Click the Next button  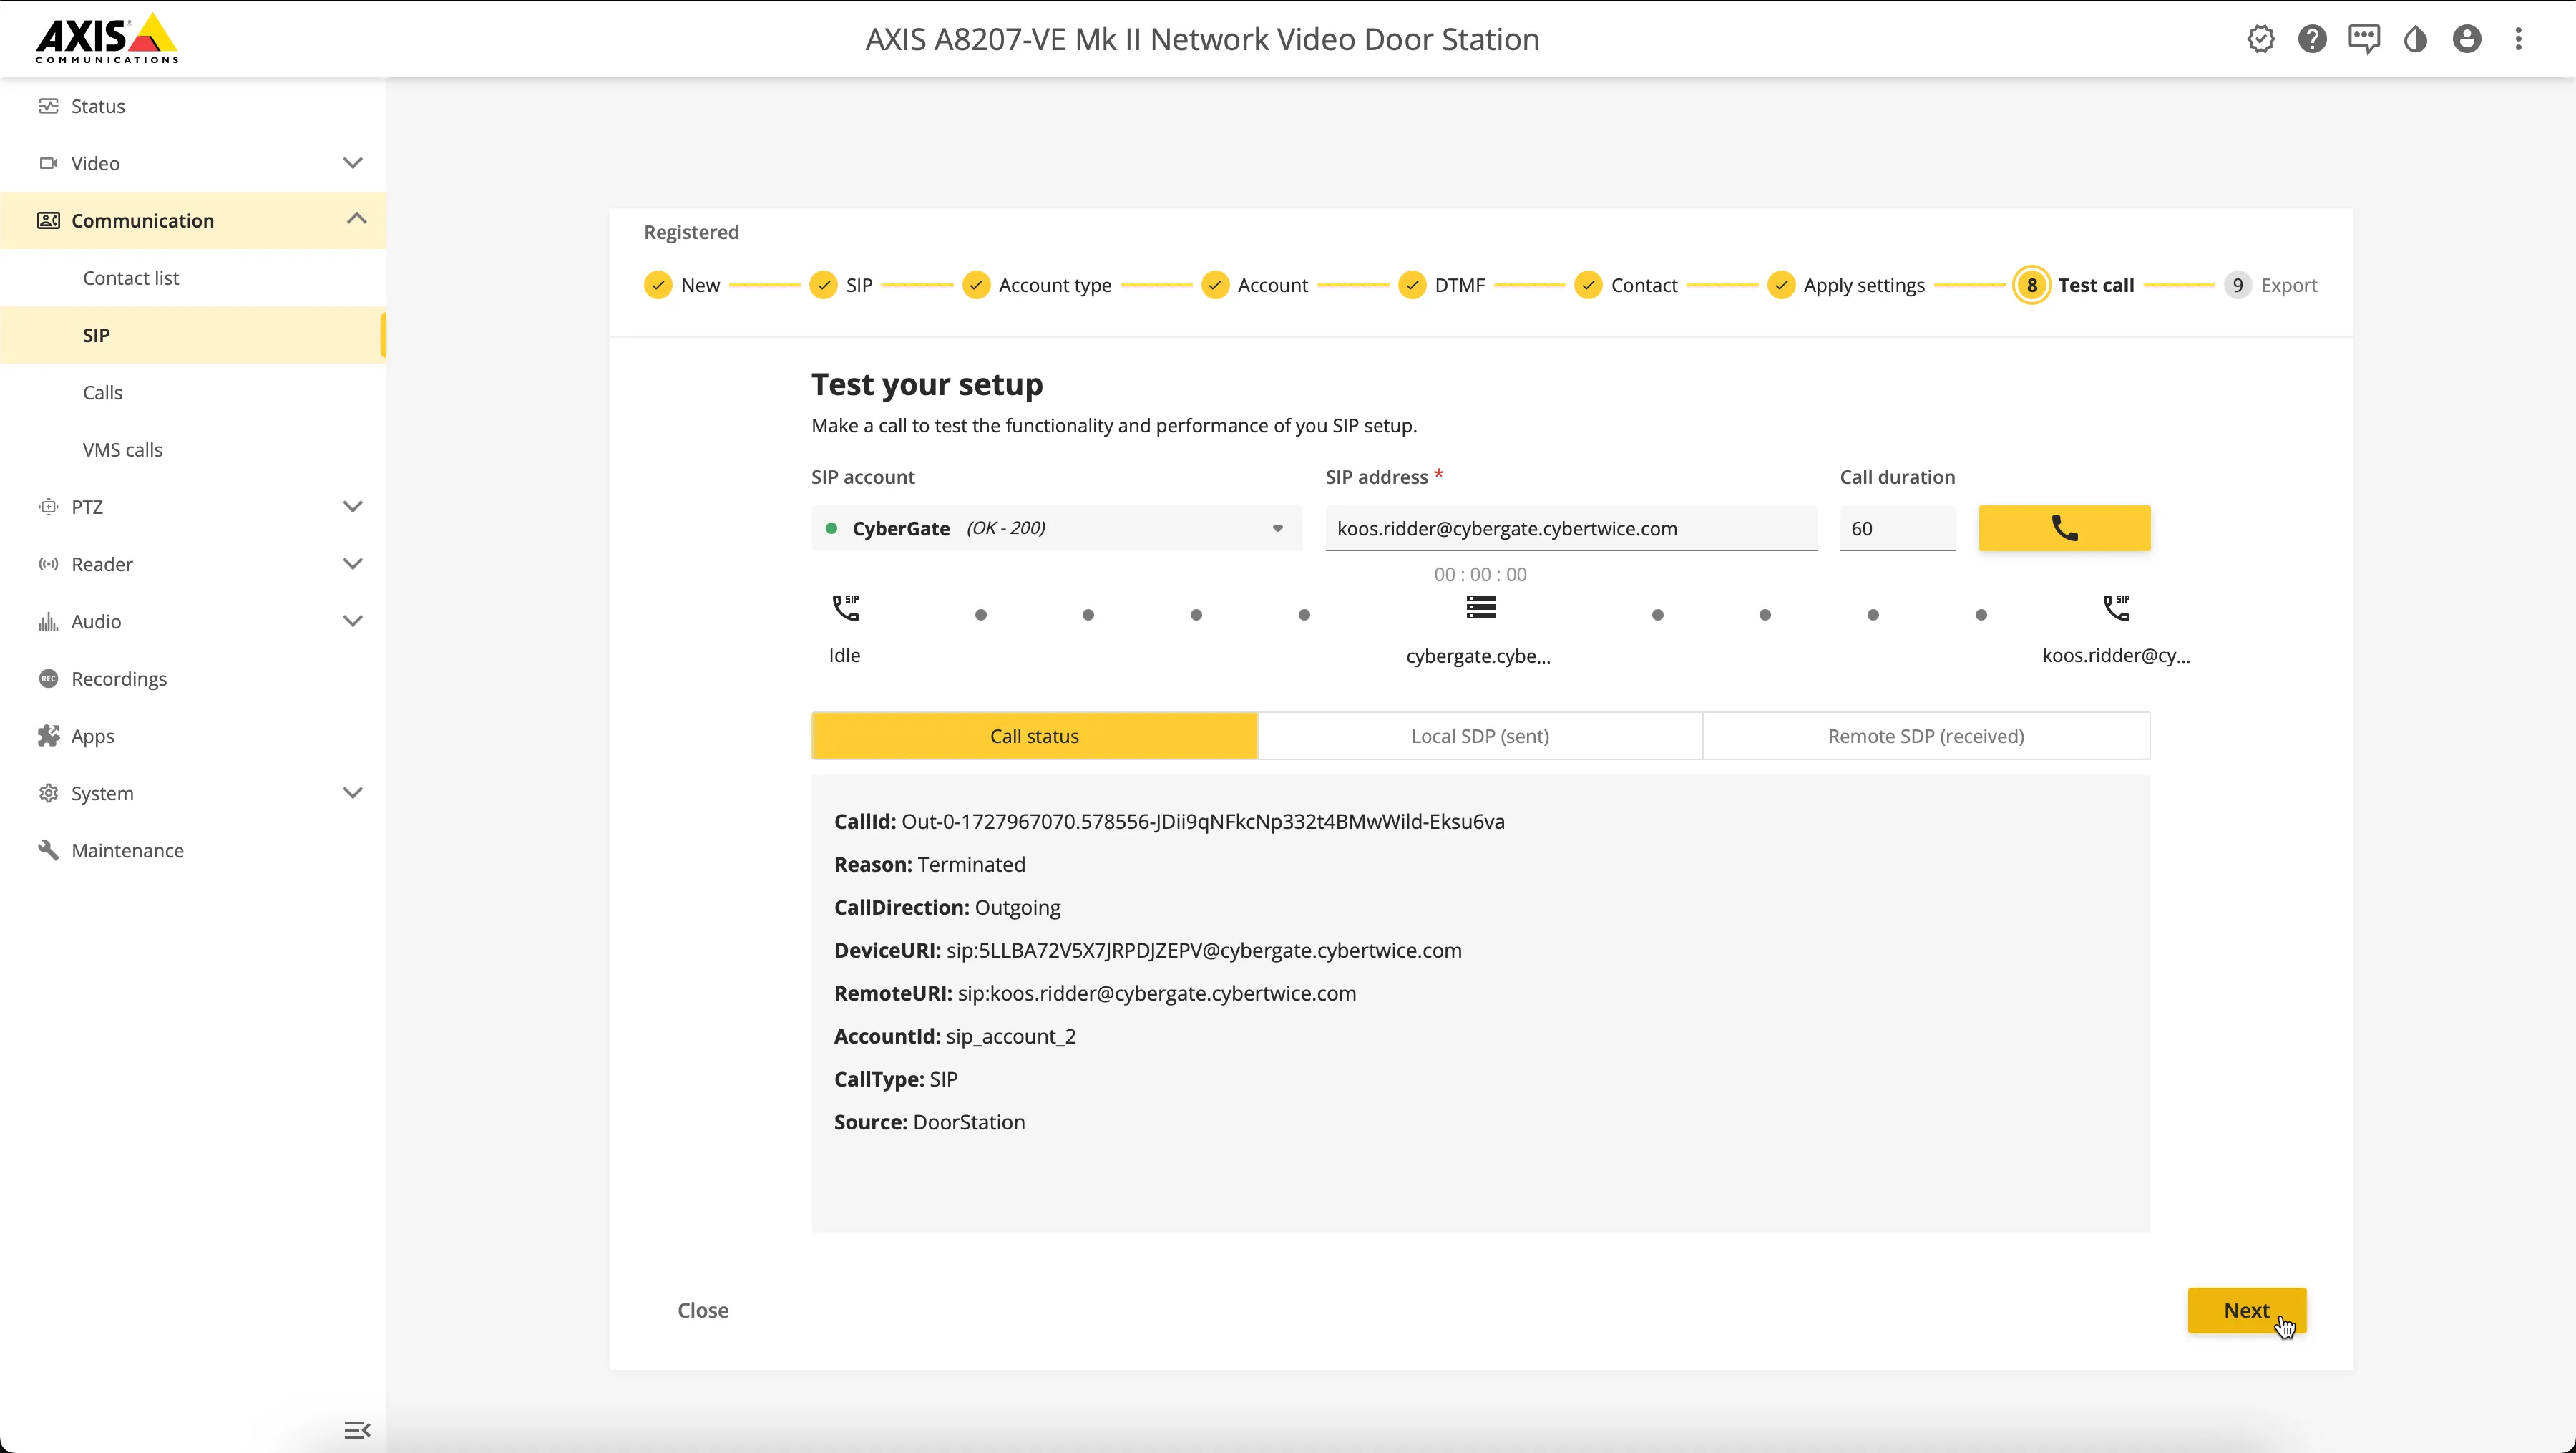click(2246, 1310)
